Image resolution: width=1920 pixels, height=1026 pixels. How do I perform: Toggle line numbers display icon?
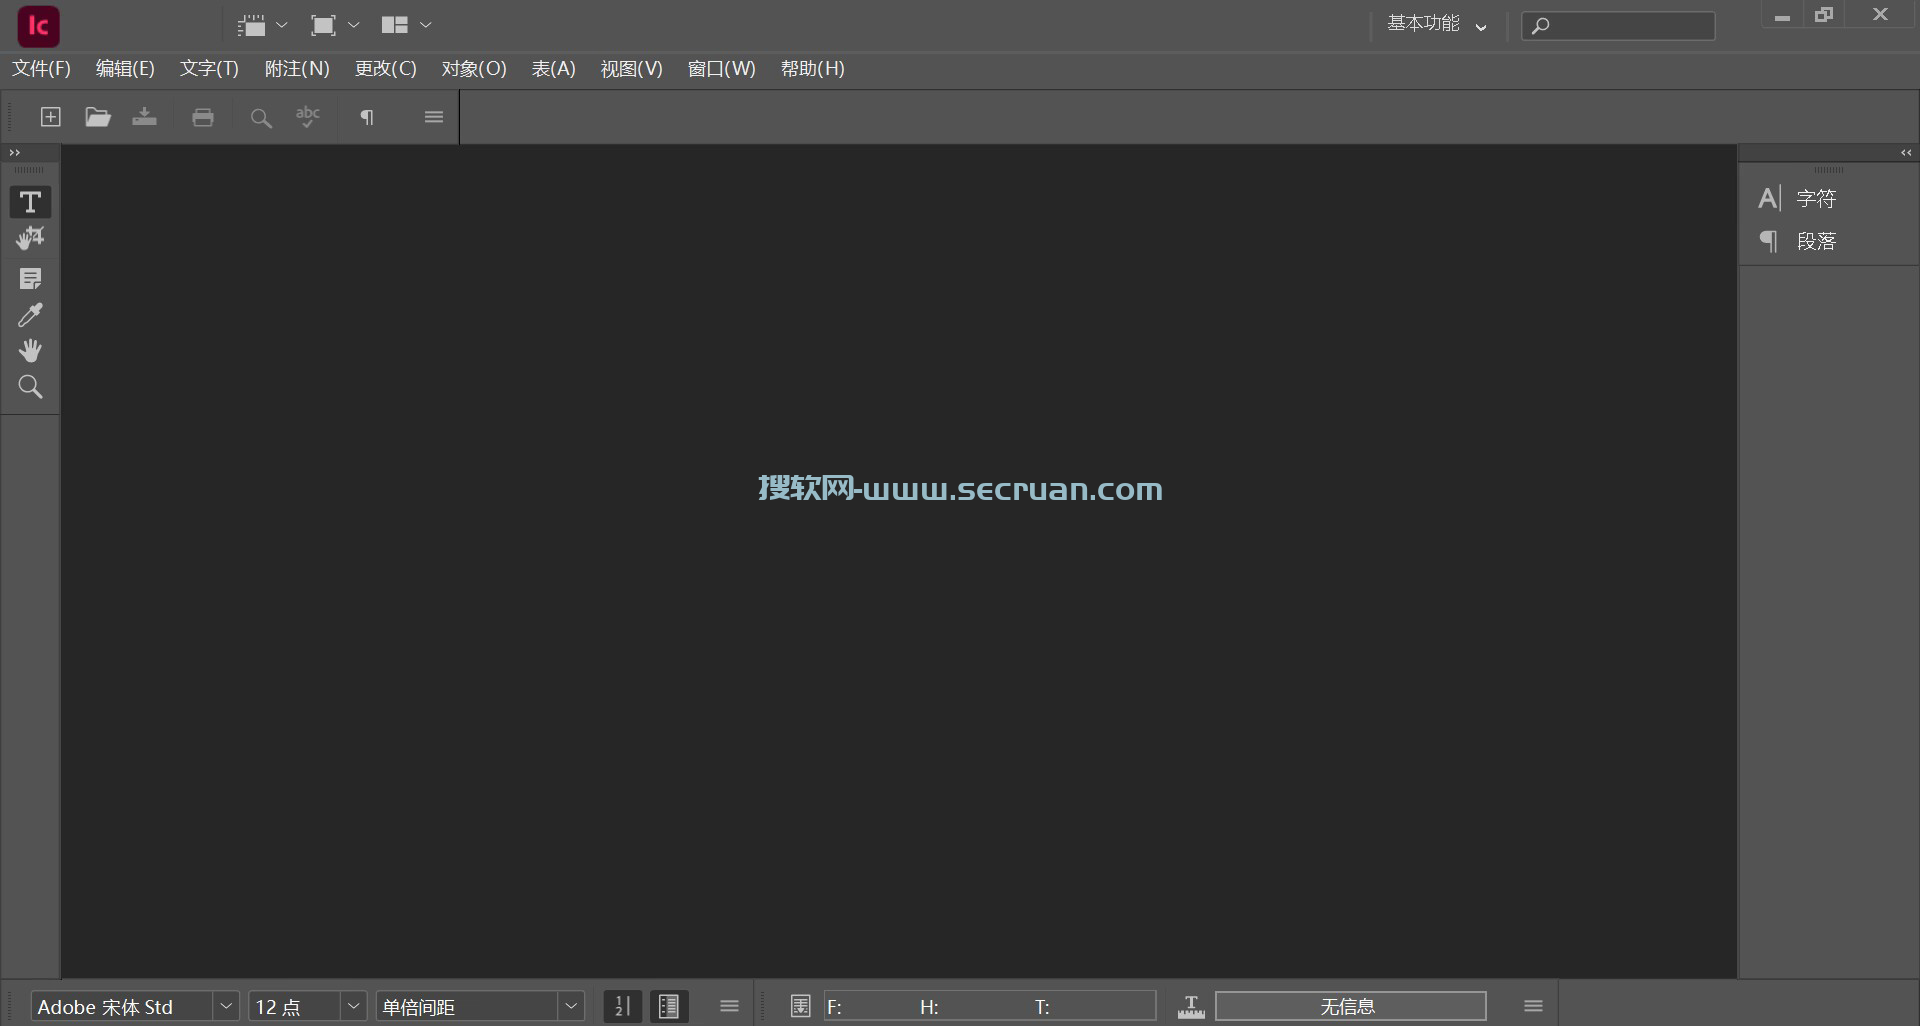(622, 1006)
